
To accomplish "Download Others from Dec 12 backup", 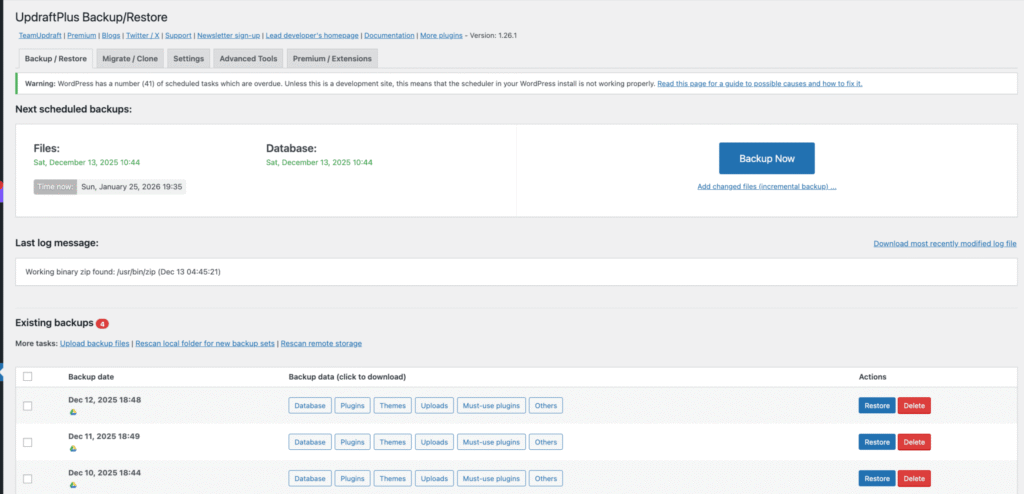I will [x=545, y=406].
